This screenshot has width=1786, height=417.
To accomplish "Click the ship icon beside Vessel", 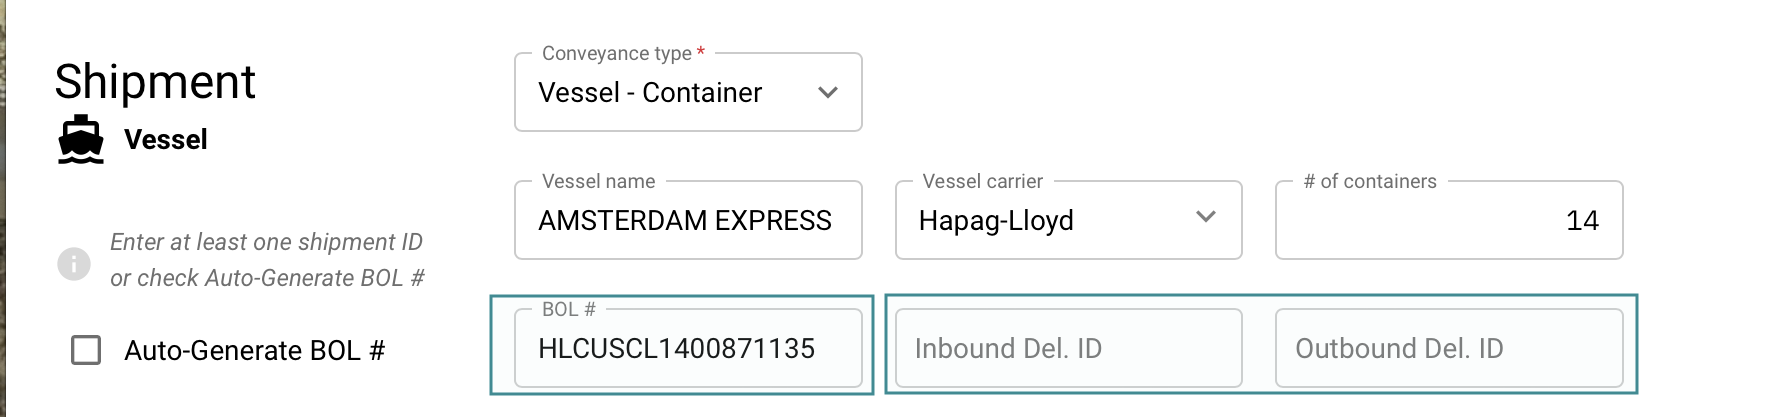I will point(81,140).
